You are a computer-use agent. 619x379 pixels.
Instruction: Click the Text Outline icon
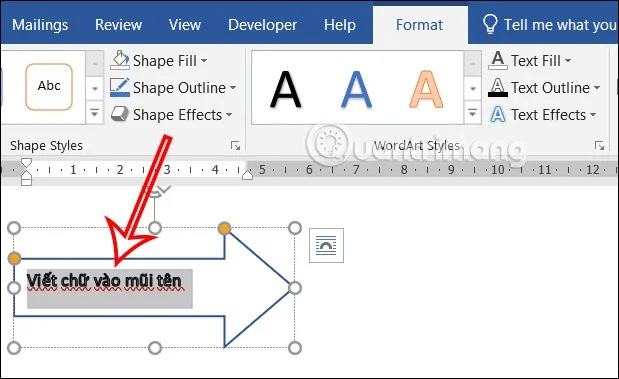(x=498, y=87)
